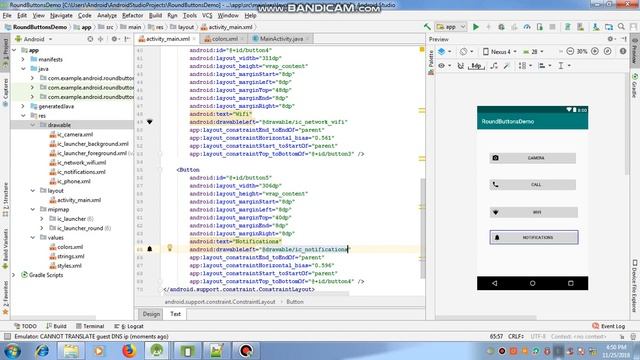Set default margins 8dp button

[476, 66]
